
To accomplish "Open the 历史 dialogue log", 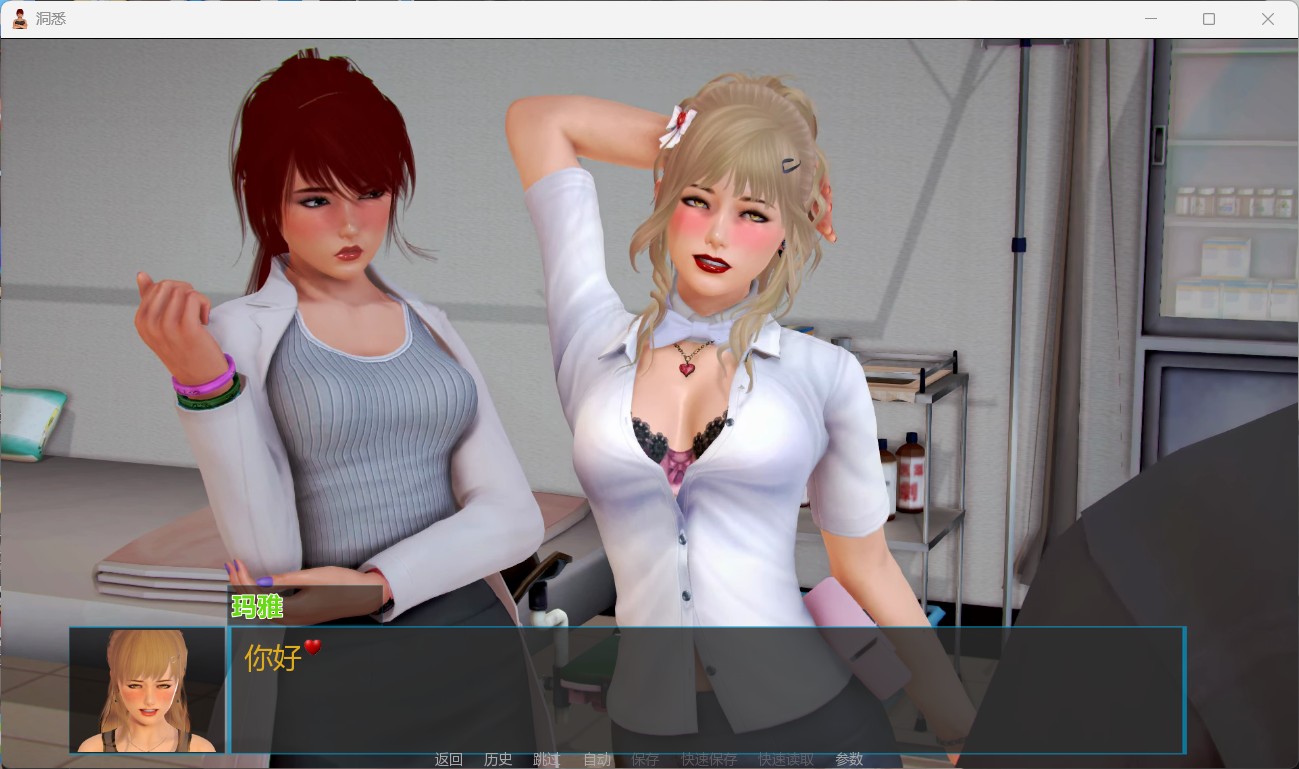I will tap(498, 759).
